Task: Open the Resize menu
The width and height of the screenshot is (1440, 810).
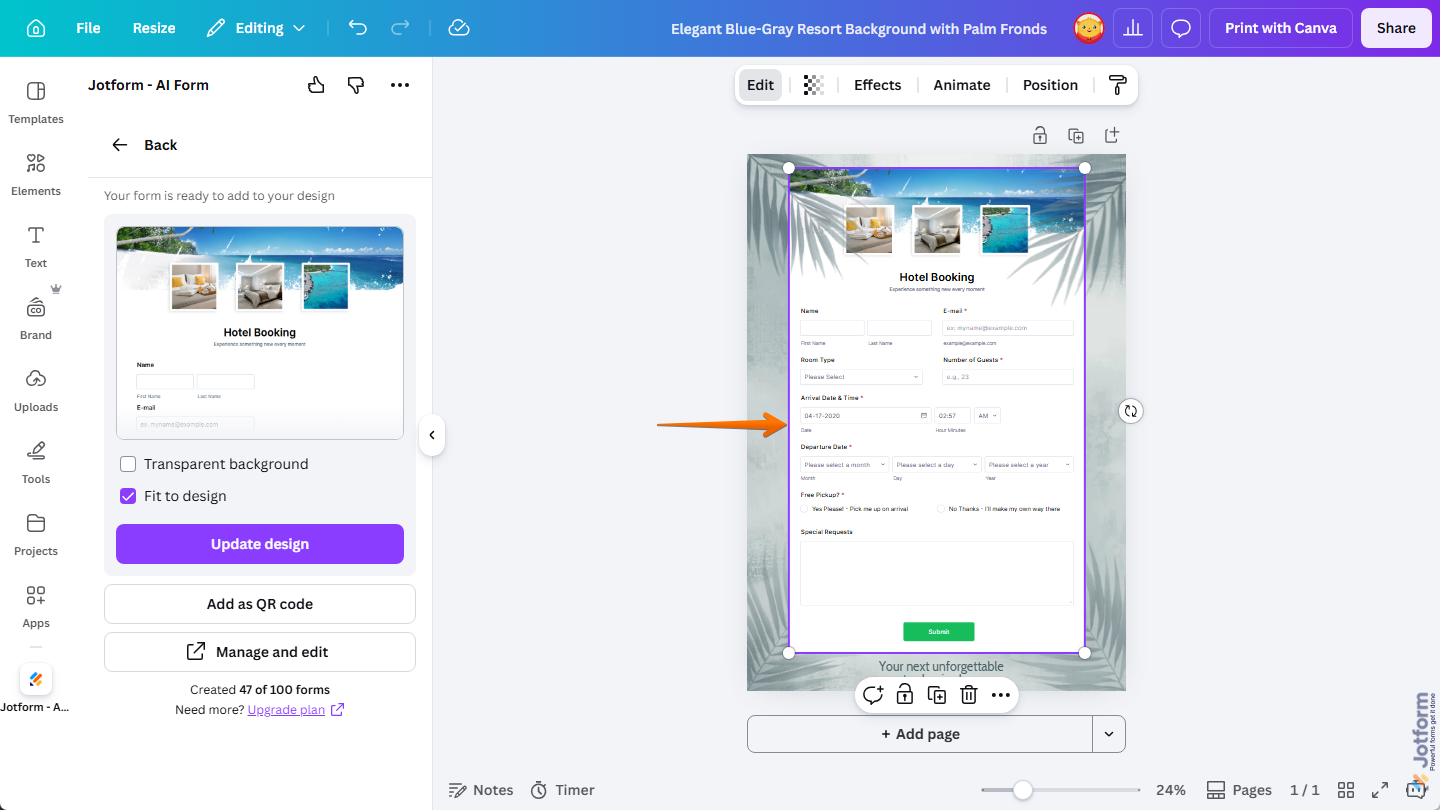Action: [x=154, y=28]
